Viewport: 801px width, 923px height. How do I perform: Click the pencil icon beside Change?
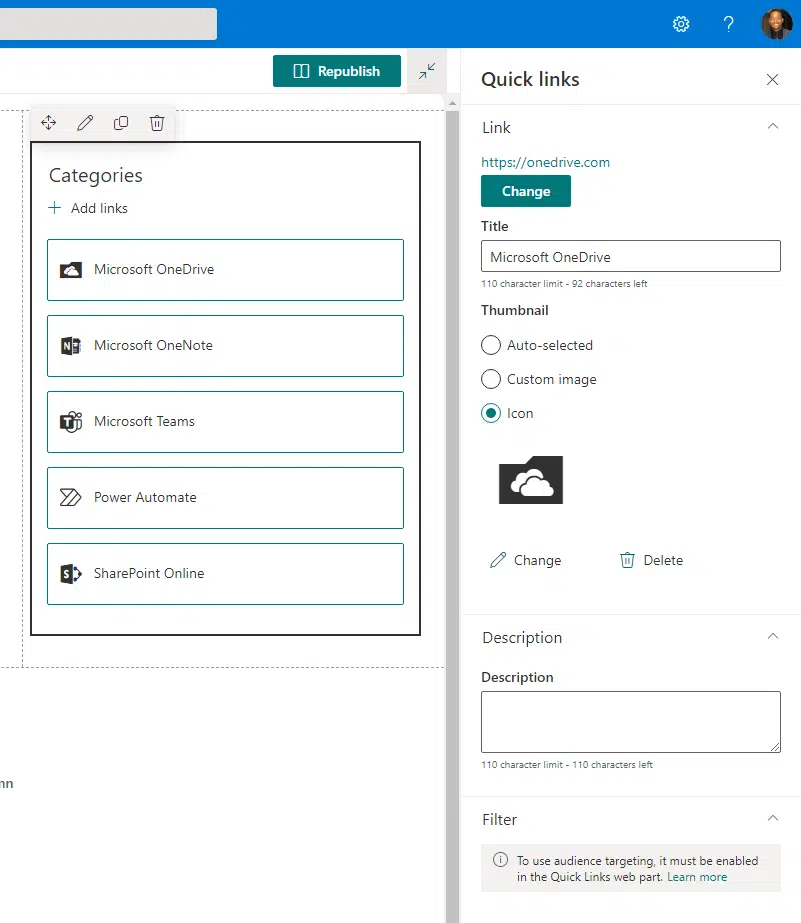pyautogui.click(x=498, y=560)
